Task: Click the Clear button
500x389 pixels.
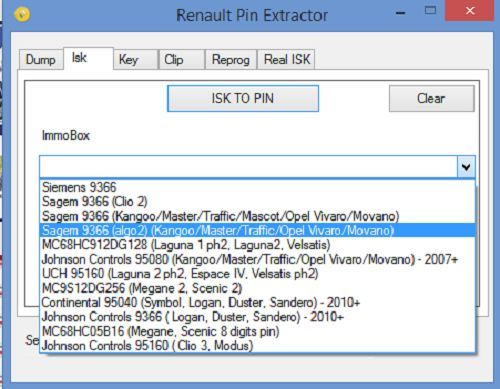Action: coord(431,98)
